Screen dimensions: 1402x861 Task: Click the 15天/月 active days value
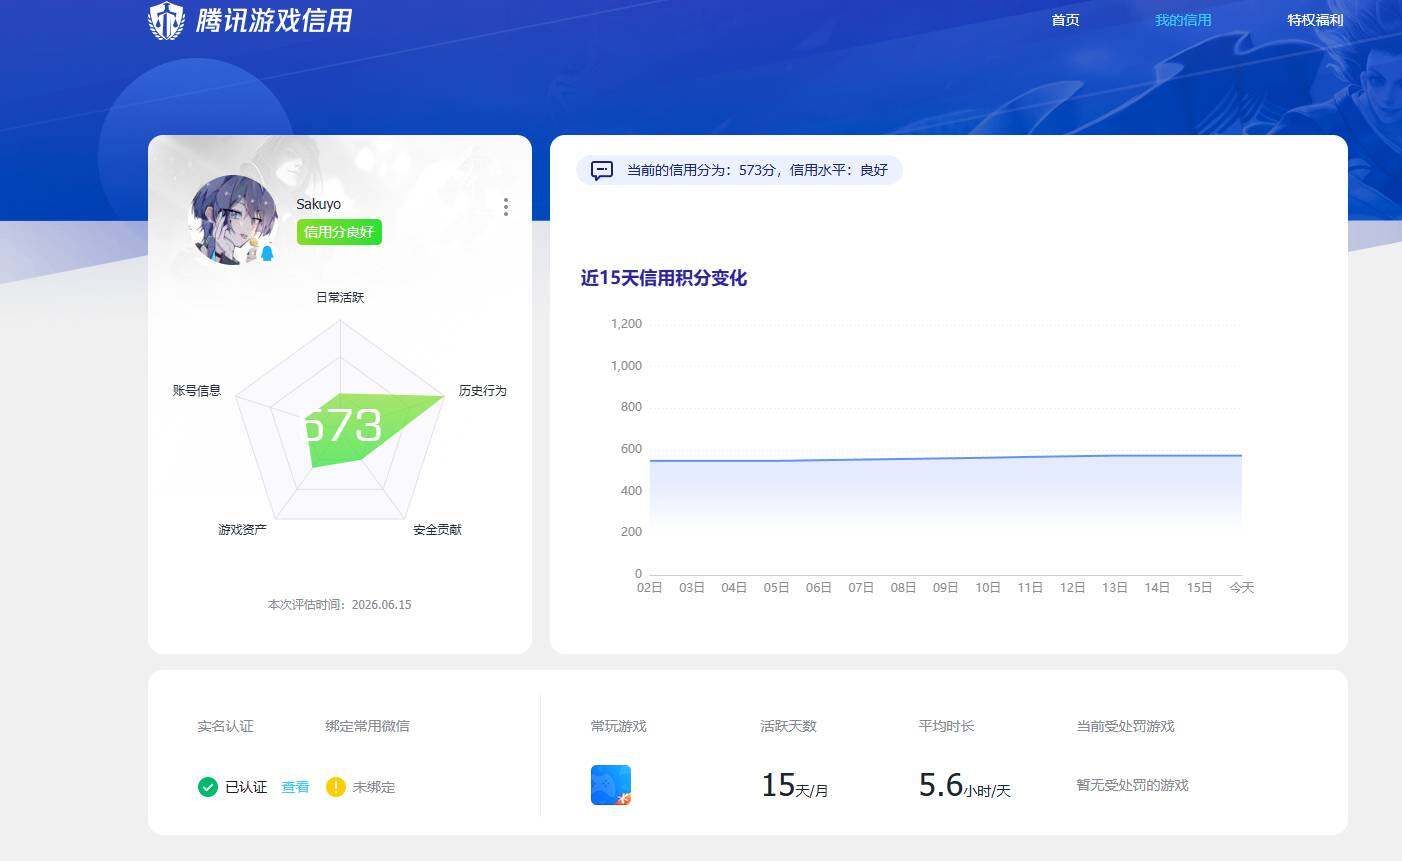[795, 785]
